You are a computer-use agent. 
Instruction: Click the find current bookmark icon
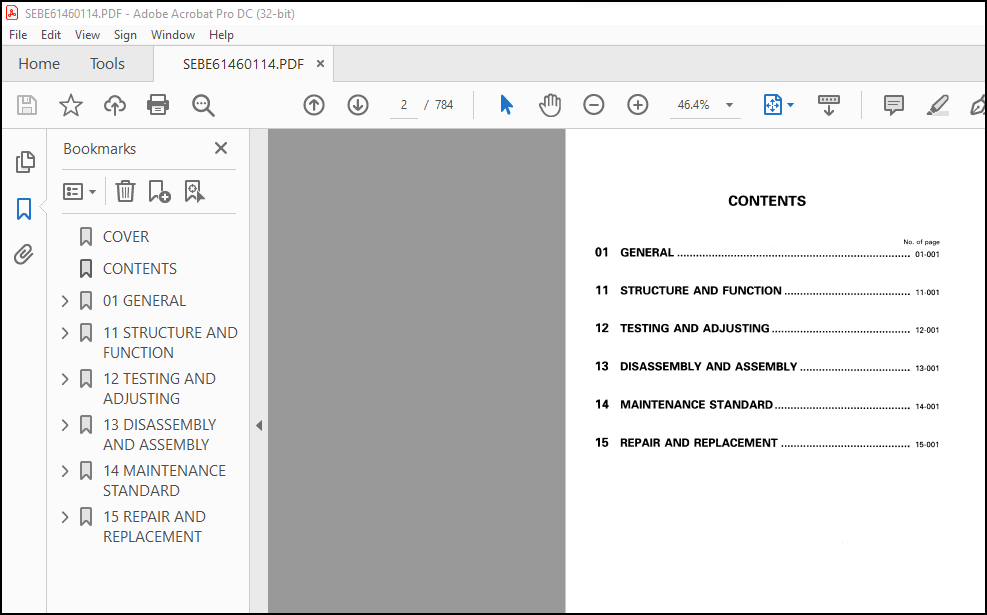[x=194, y=191]
